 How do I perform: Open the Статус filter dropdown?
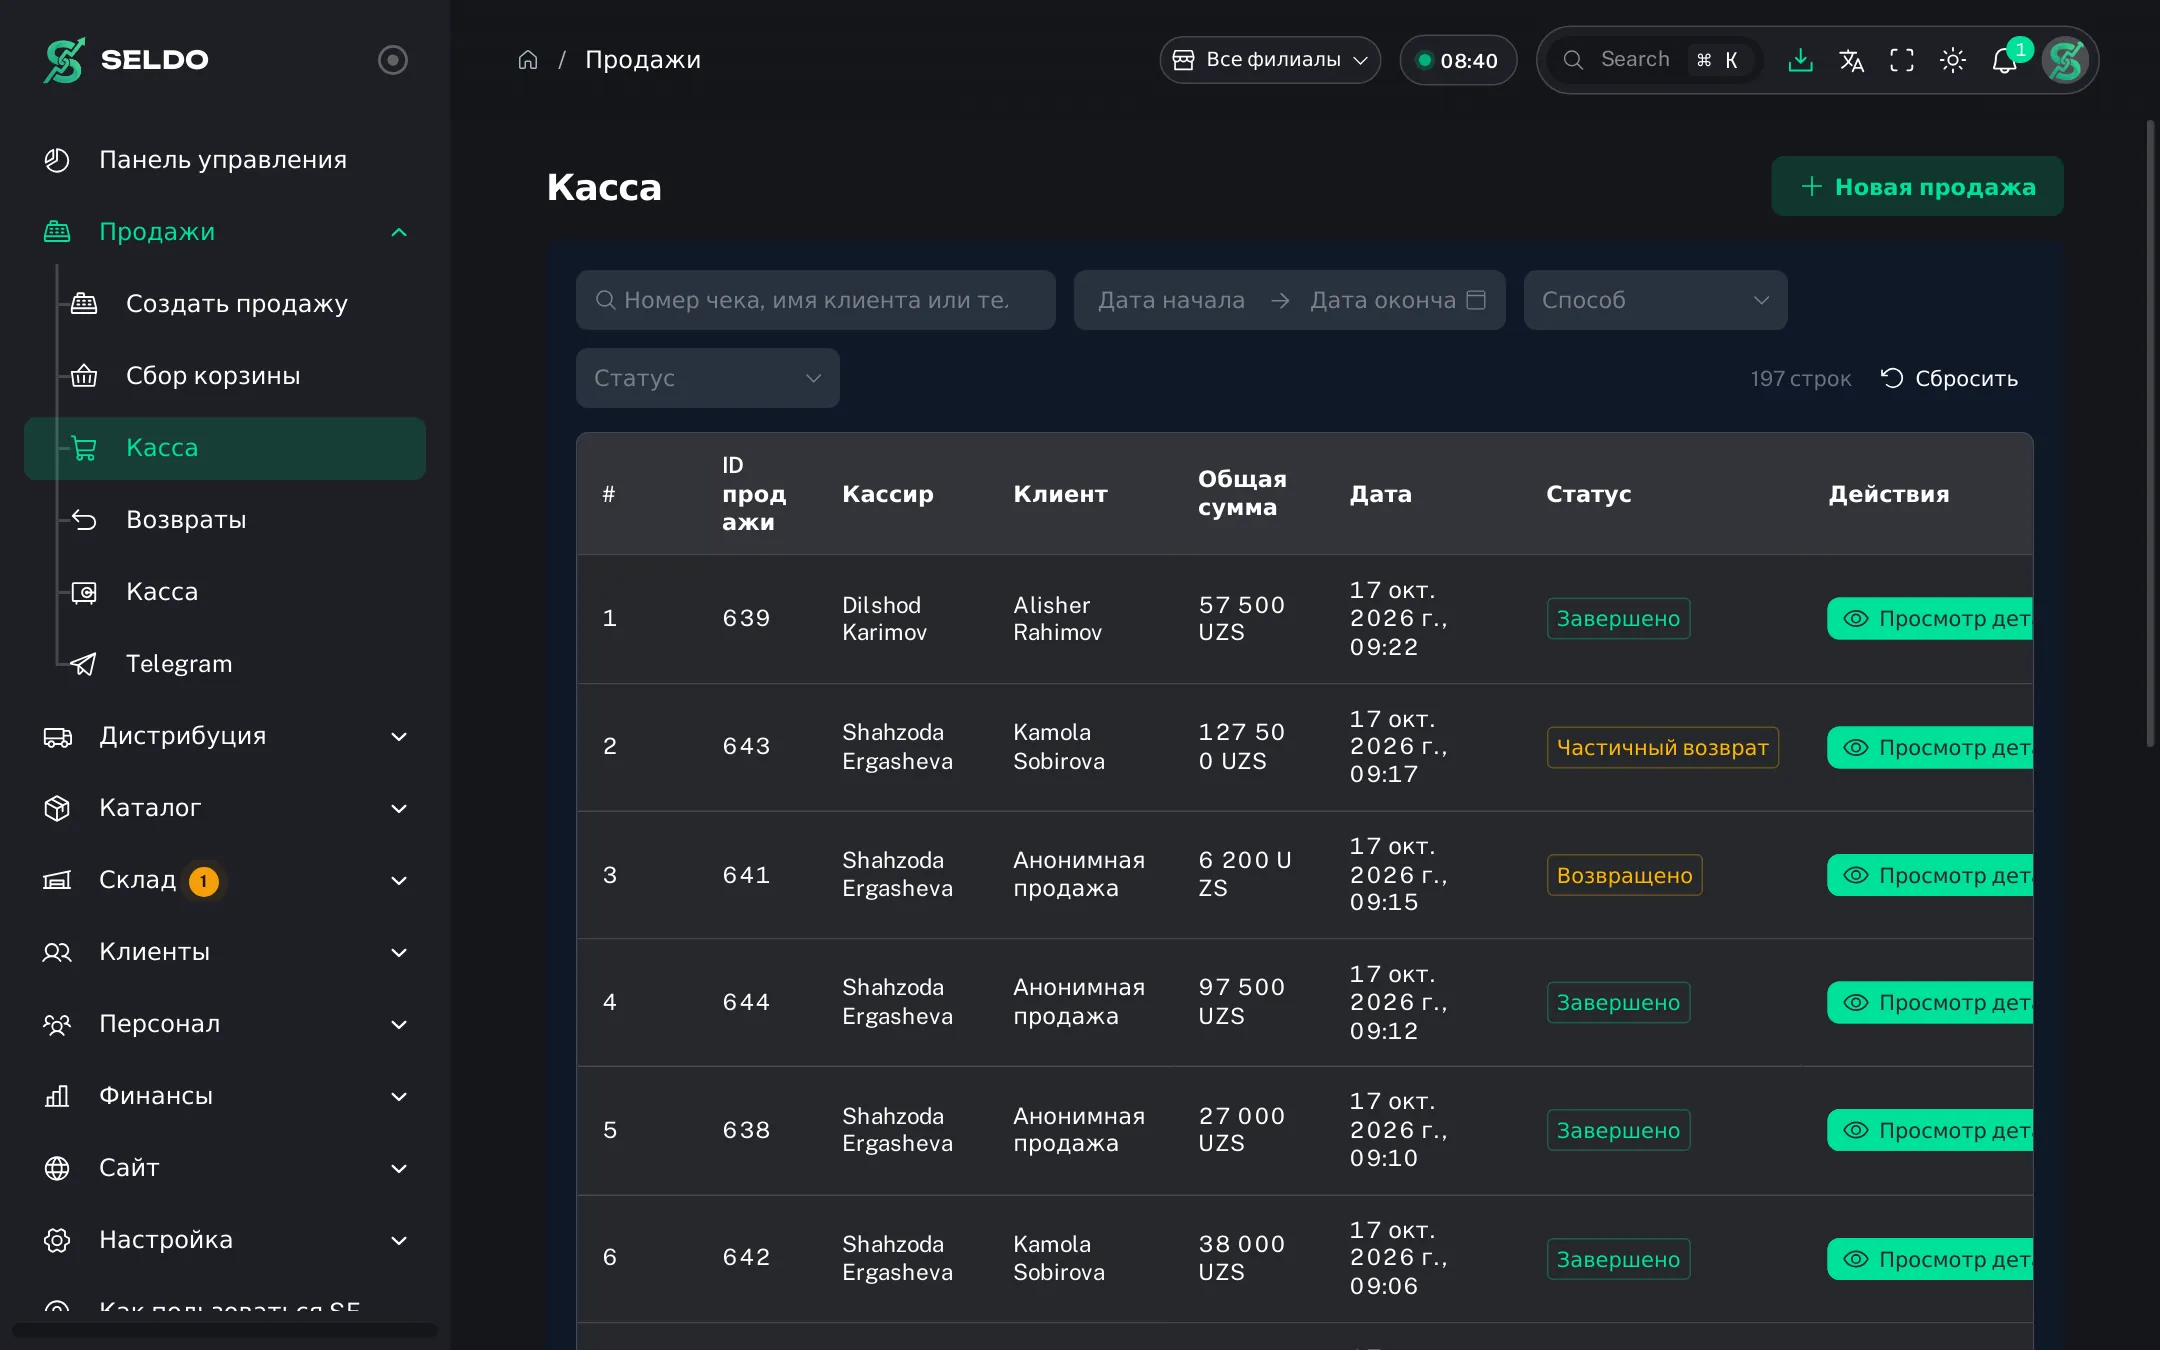pos(707,378)
